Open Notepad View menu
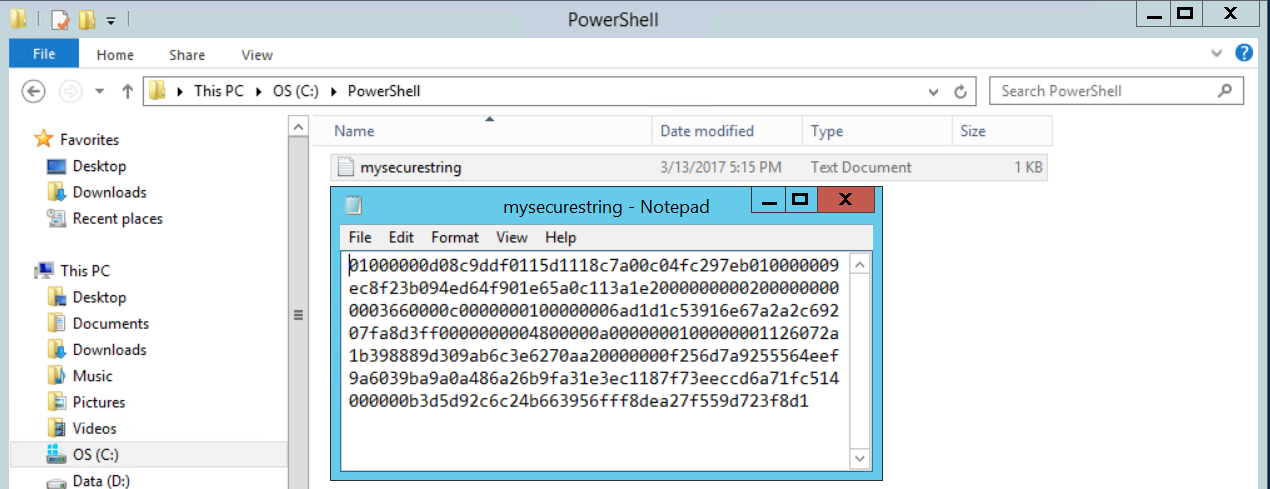The width and height of the screenshot is (1270, 489). [511, 237]
